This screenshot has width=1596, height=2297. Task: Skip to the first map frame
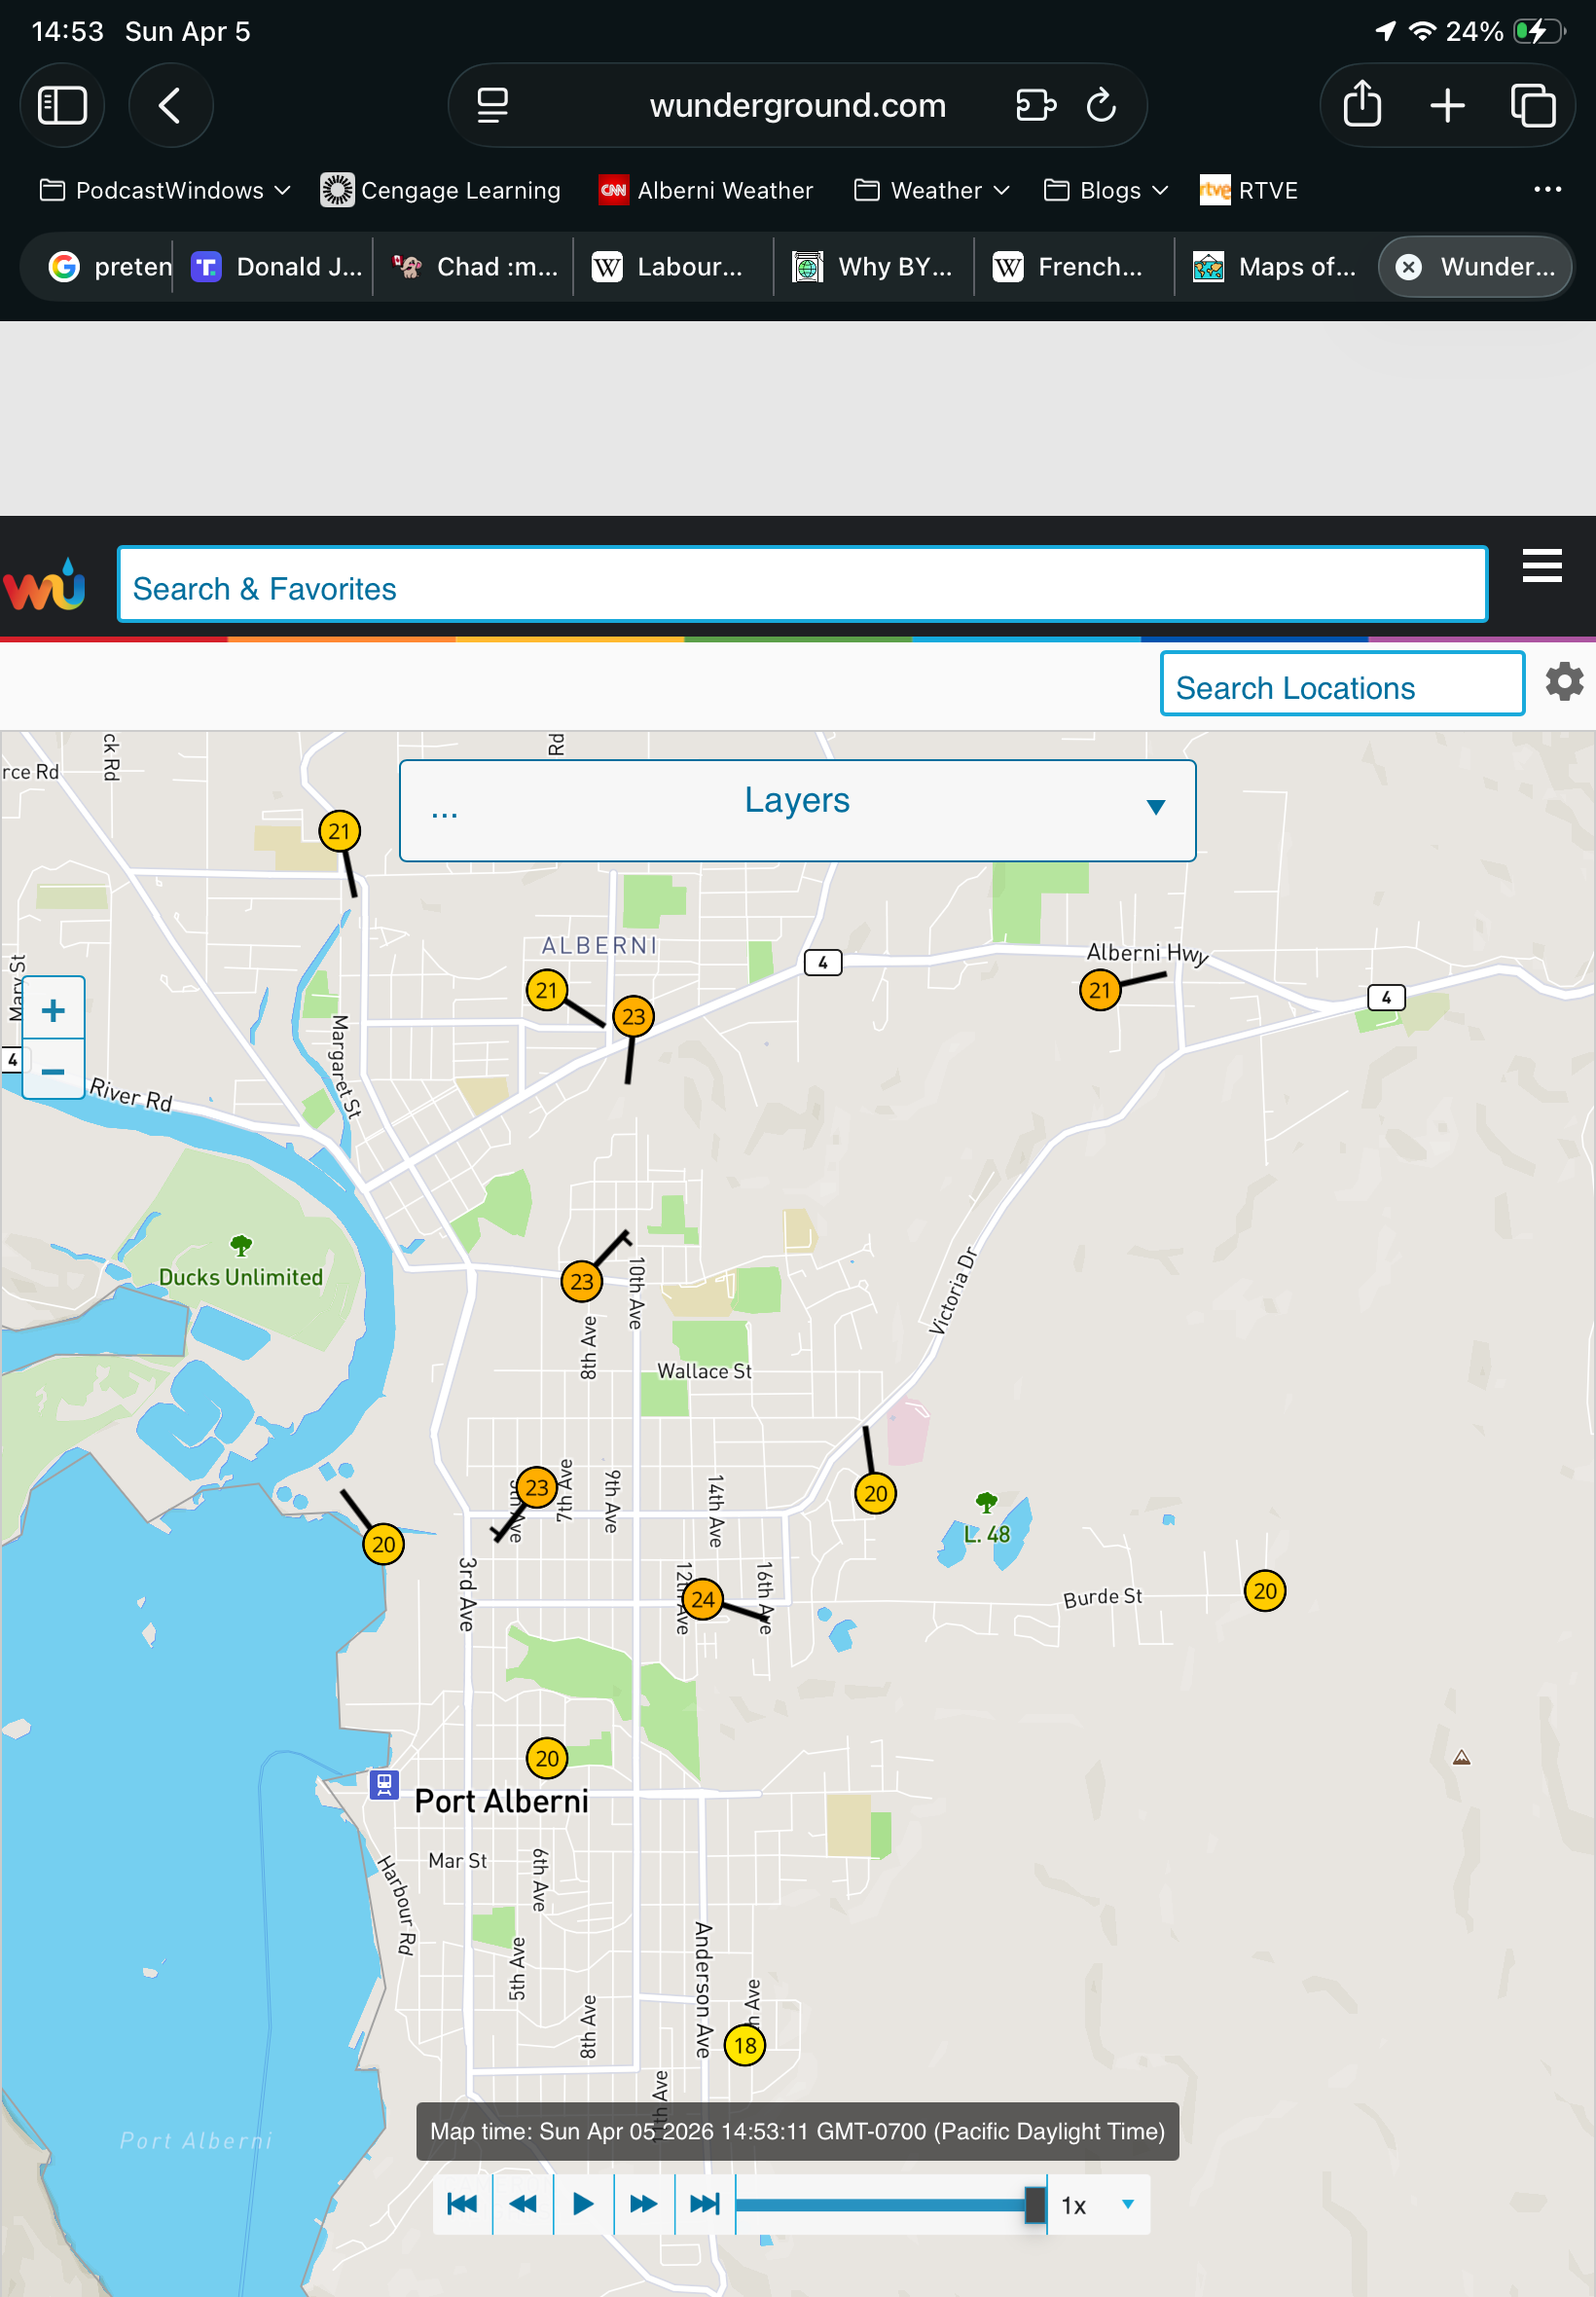(x=462, y=2204)
